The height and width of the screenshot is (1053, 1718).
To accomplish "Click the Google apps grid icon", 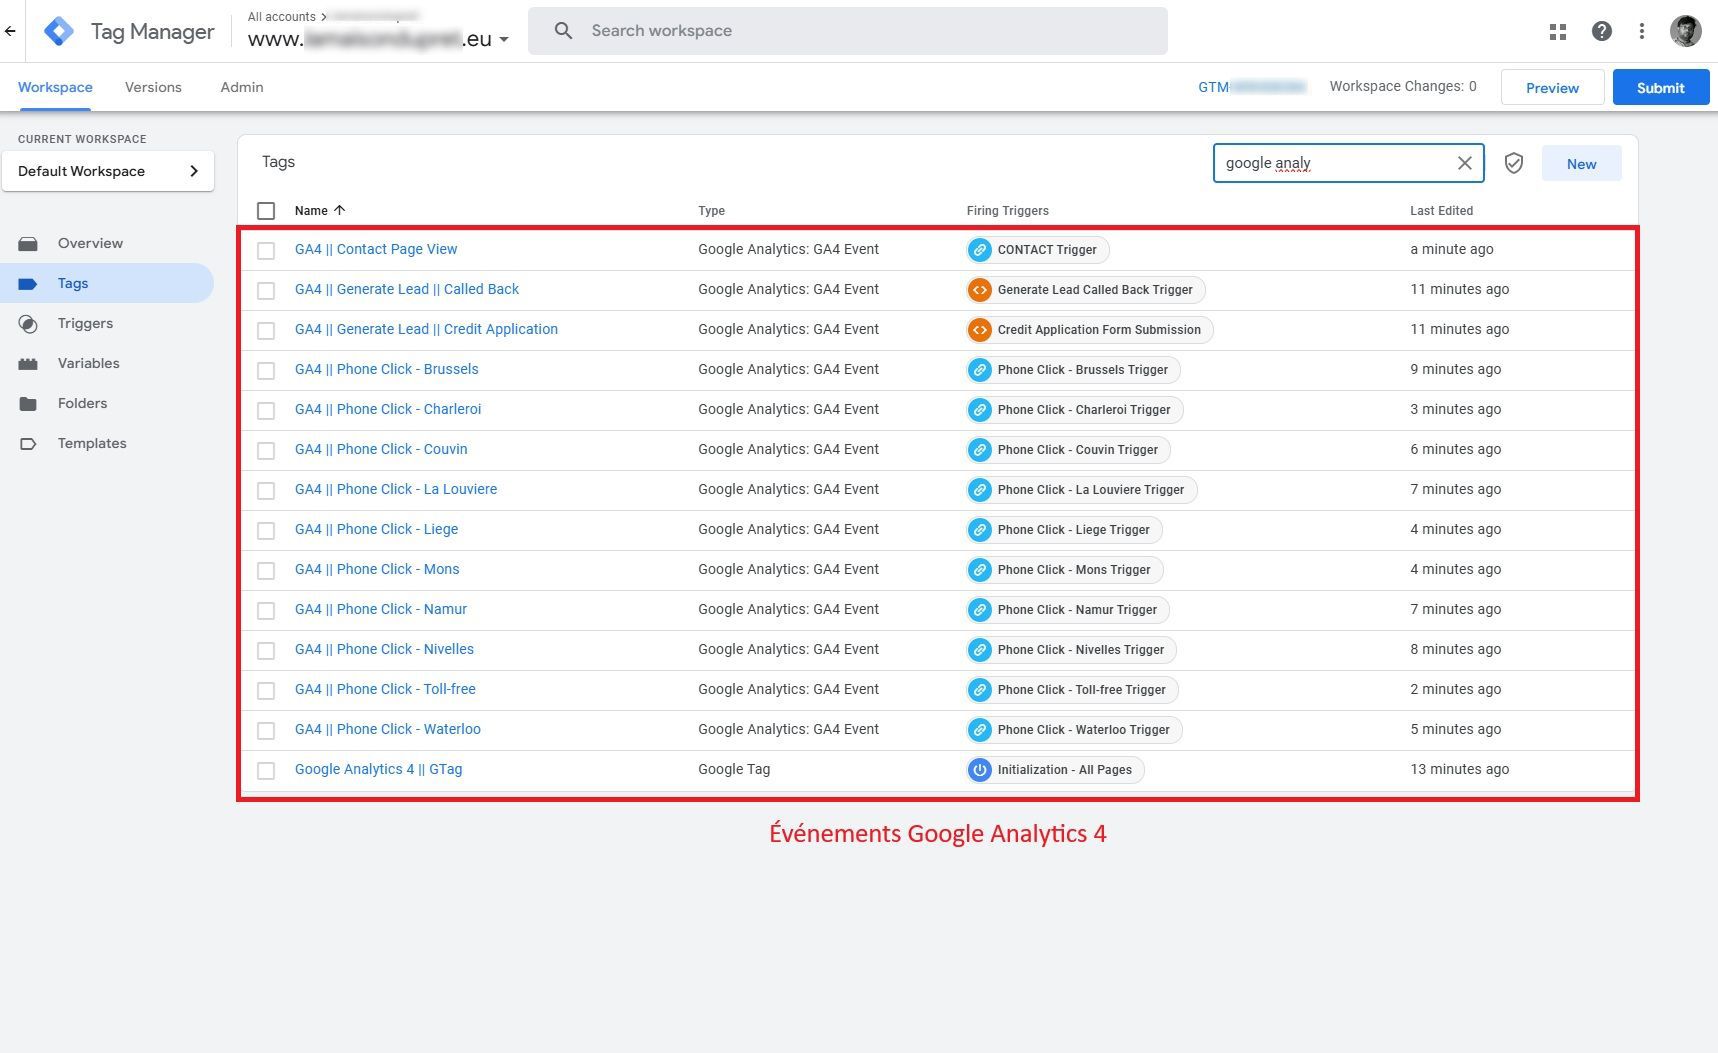I will click(x=1557, y=32).
